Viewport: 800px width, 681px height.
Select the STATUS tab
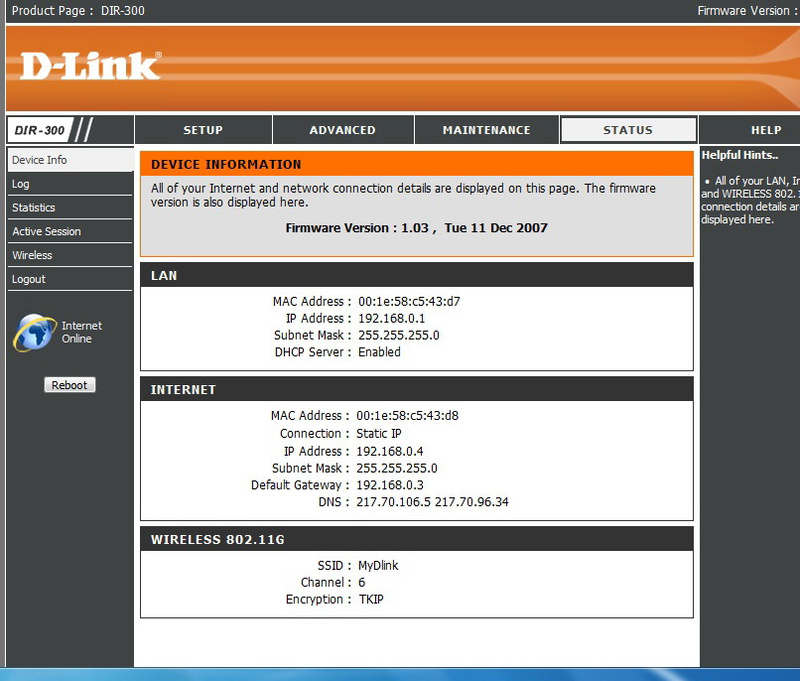pos(628,130)
